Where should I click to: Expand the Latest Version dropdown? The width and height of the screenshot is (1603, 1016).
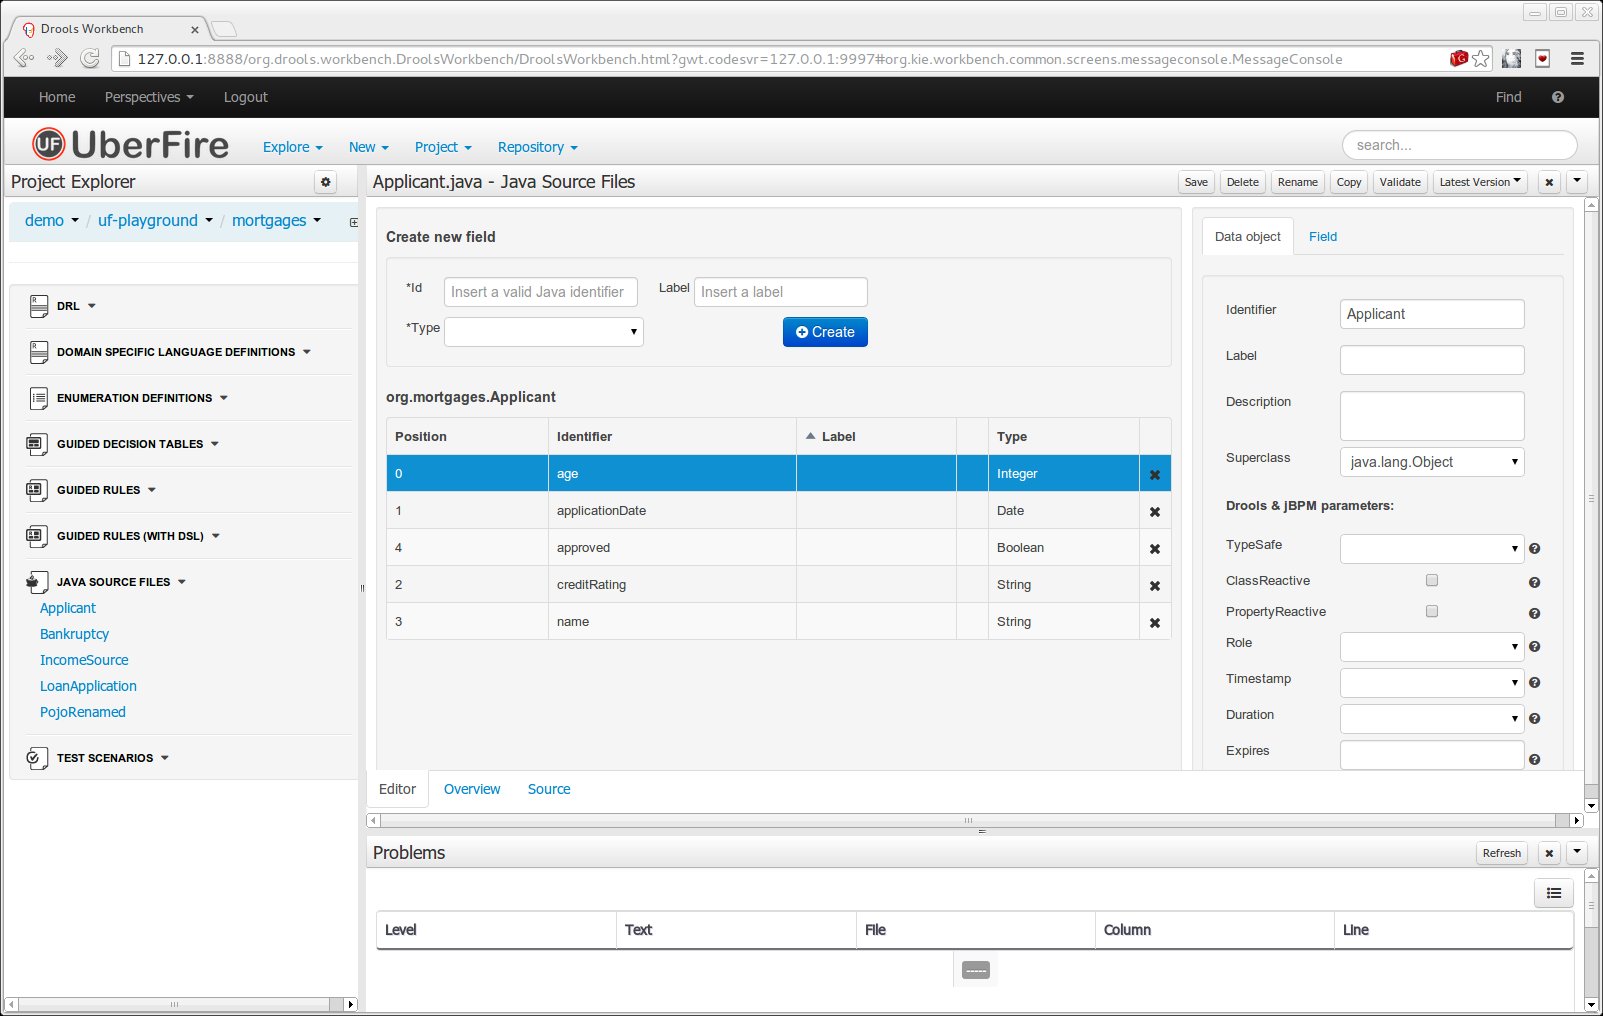click(x=1479, y=182)
